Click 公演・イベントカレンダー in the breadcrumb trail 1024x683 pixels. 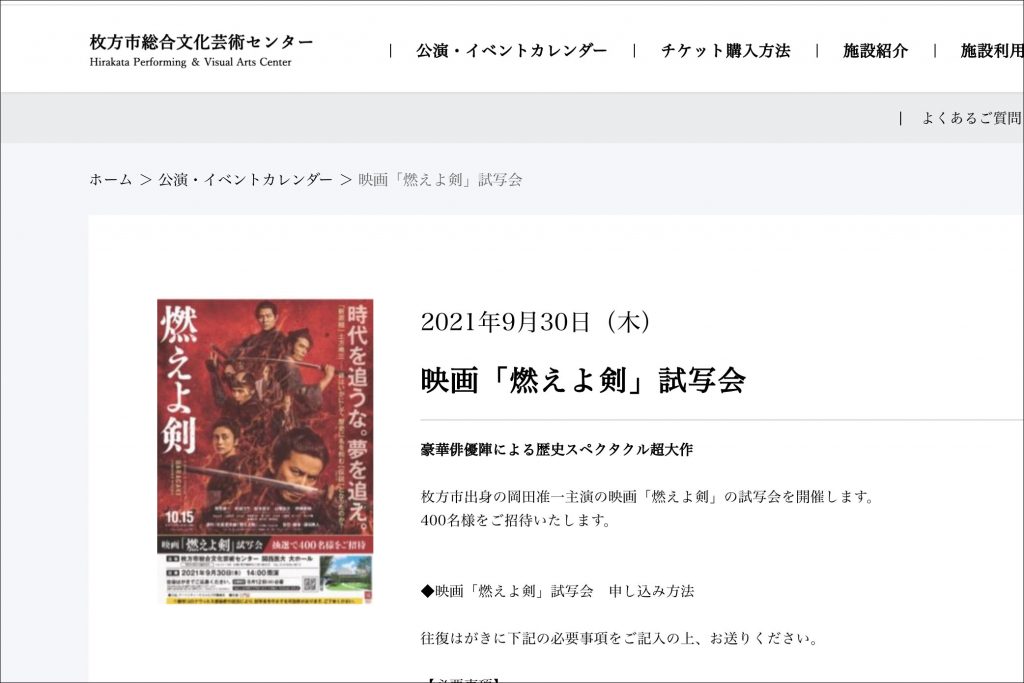click(245, 180)
